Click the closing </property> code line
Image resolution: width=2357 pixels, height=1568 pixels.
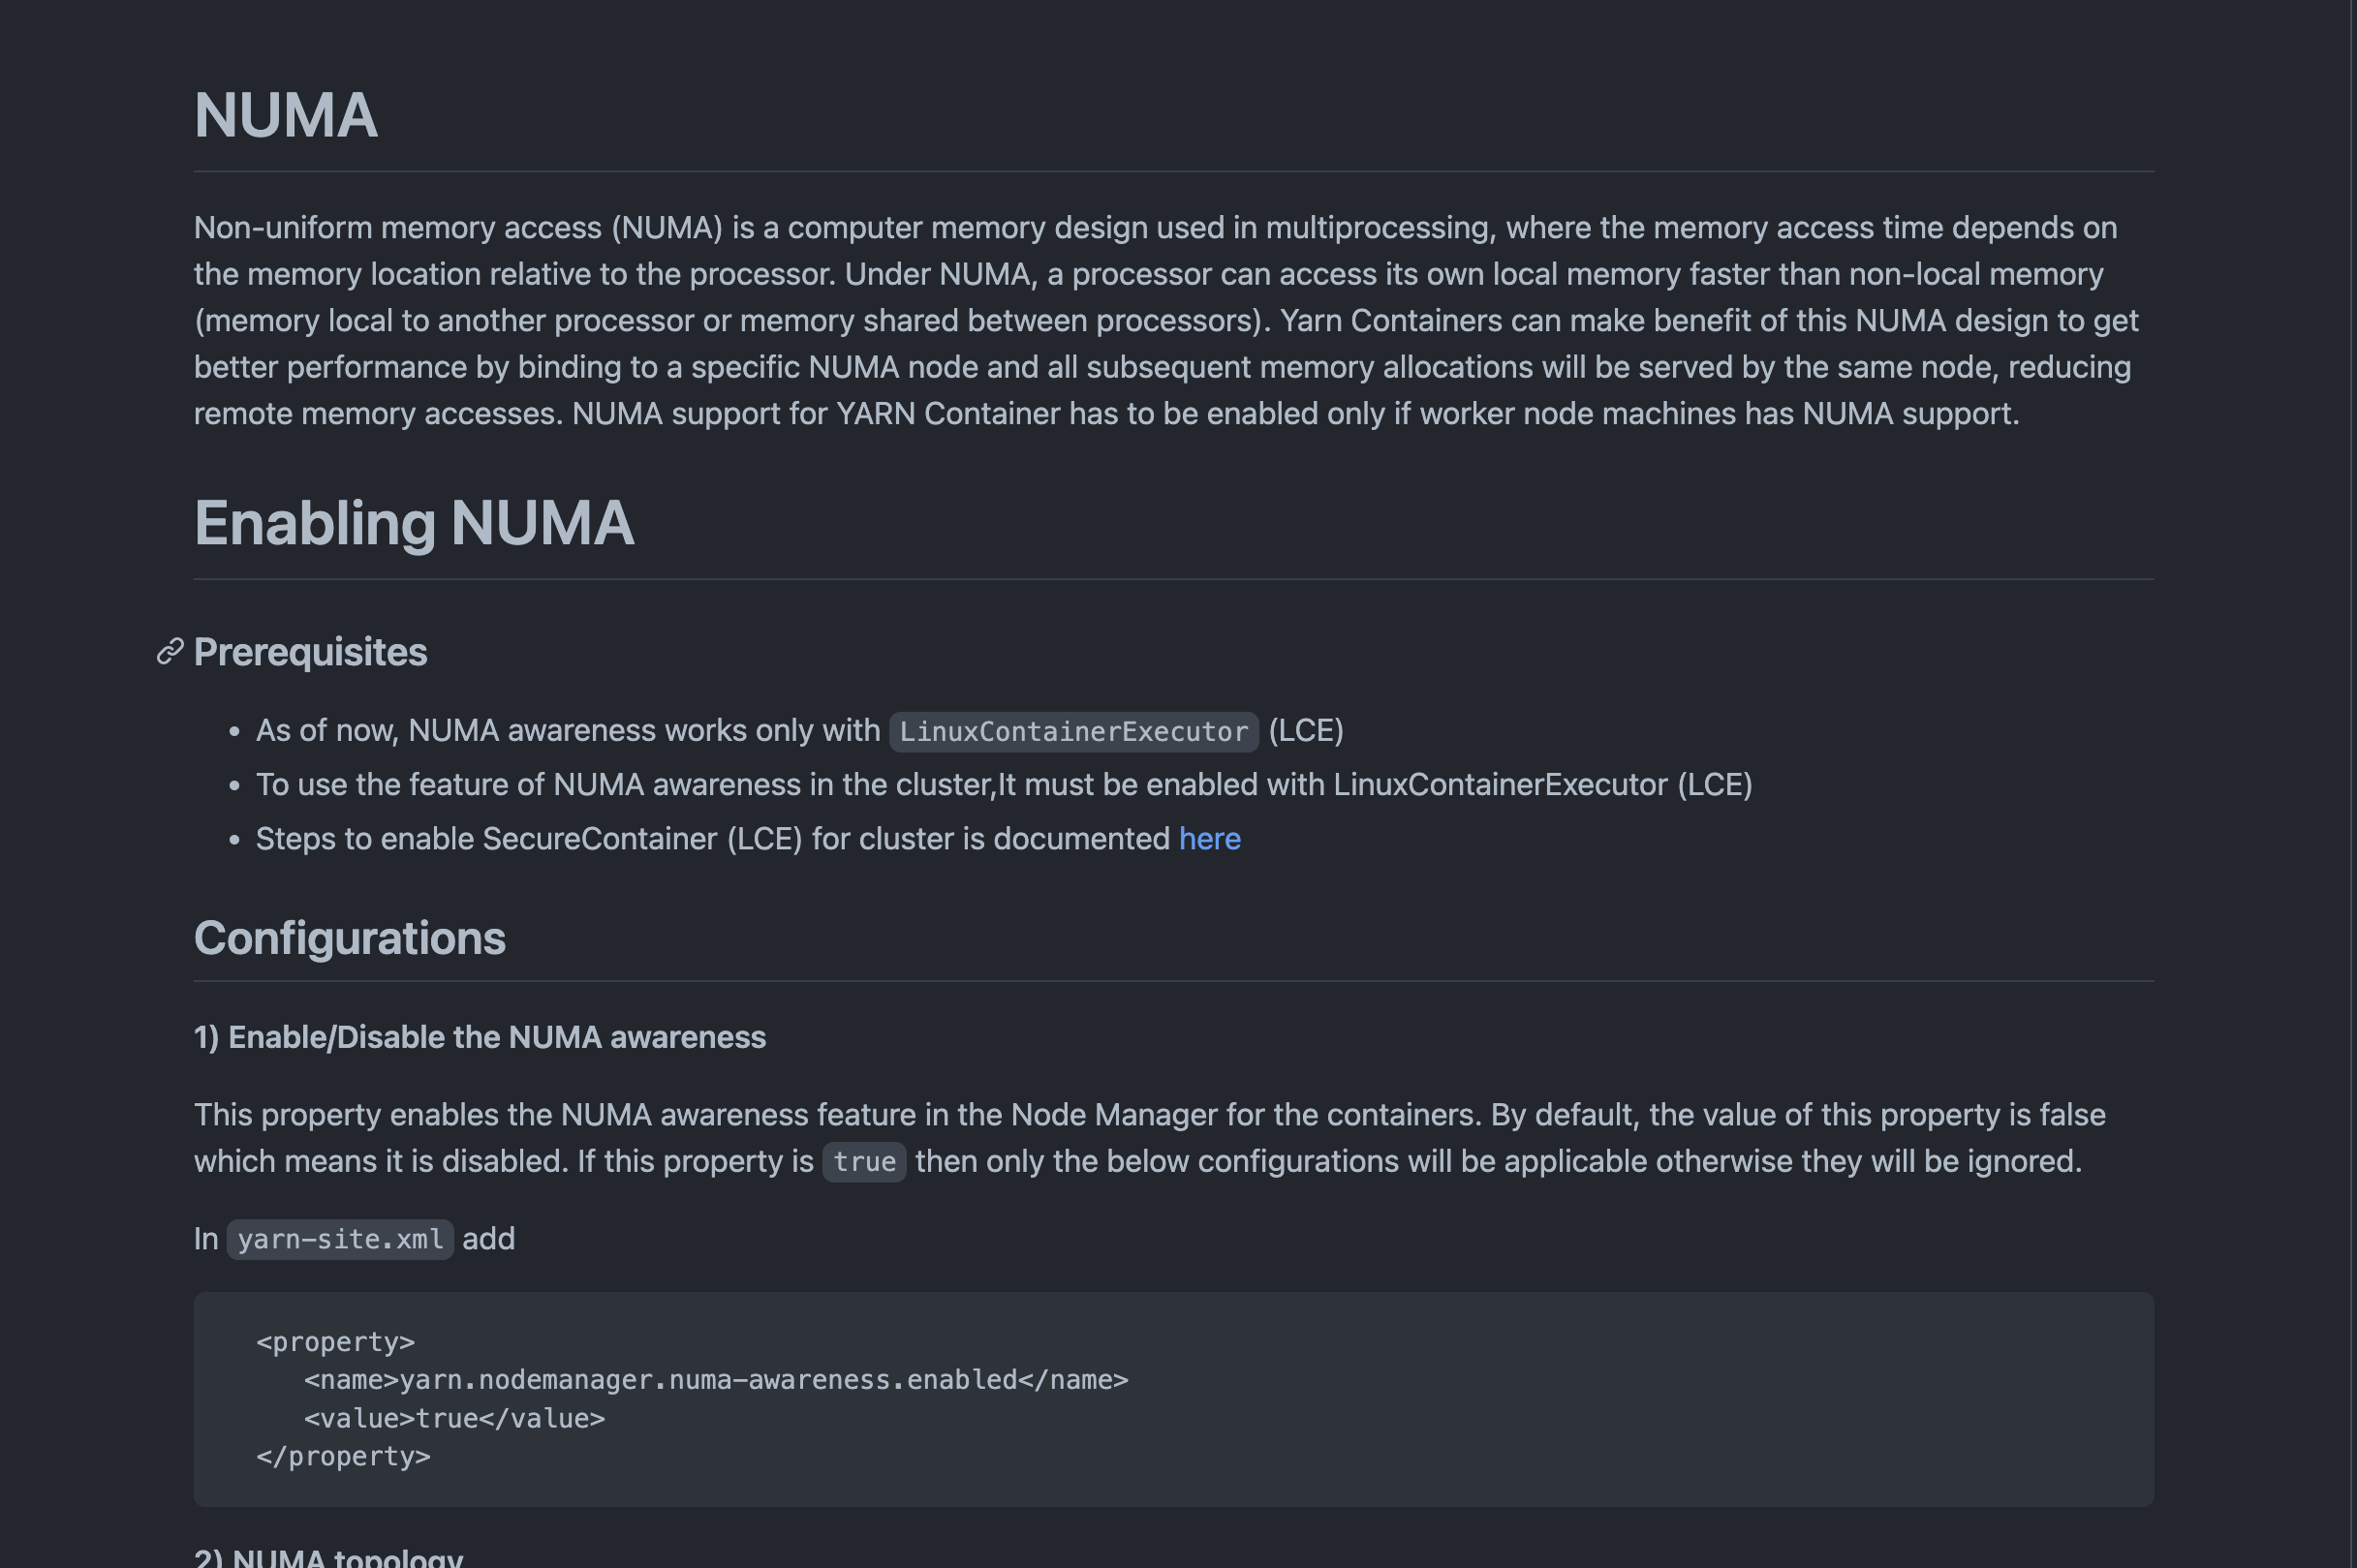coord(343,1457)
